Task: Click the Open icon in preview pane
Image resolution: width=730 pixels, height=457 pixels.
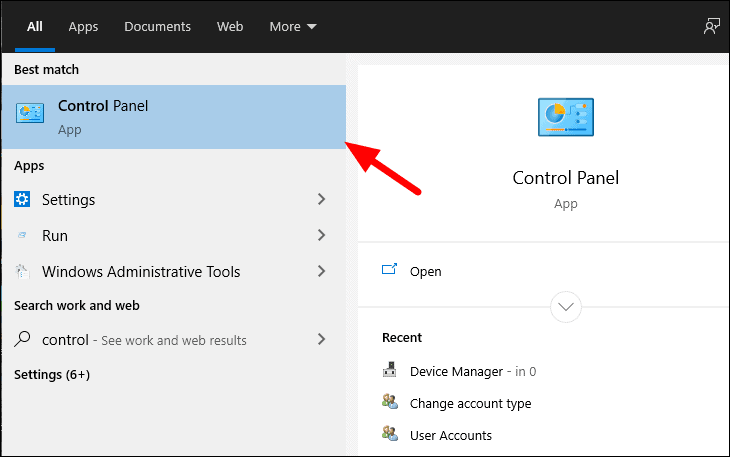Action: (x=389, y=269)
